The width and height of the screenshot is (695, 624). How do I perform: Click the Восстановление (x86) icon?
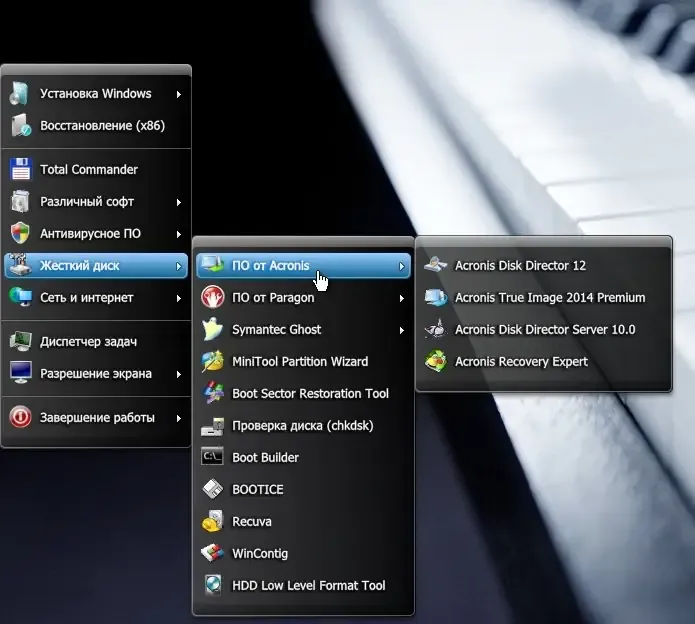click(20, 125)
